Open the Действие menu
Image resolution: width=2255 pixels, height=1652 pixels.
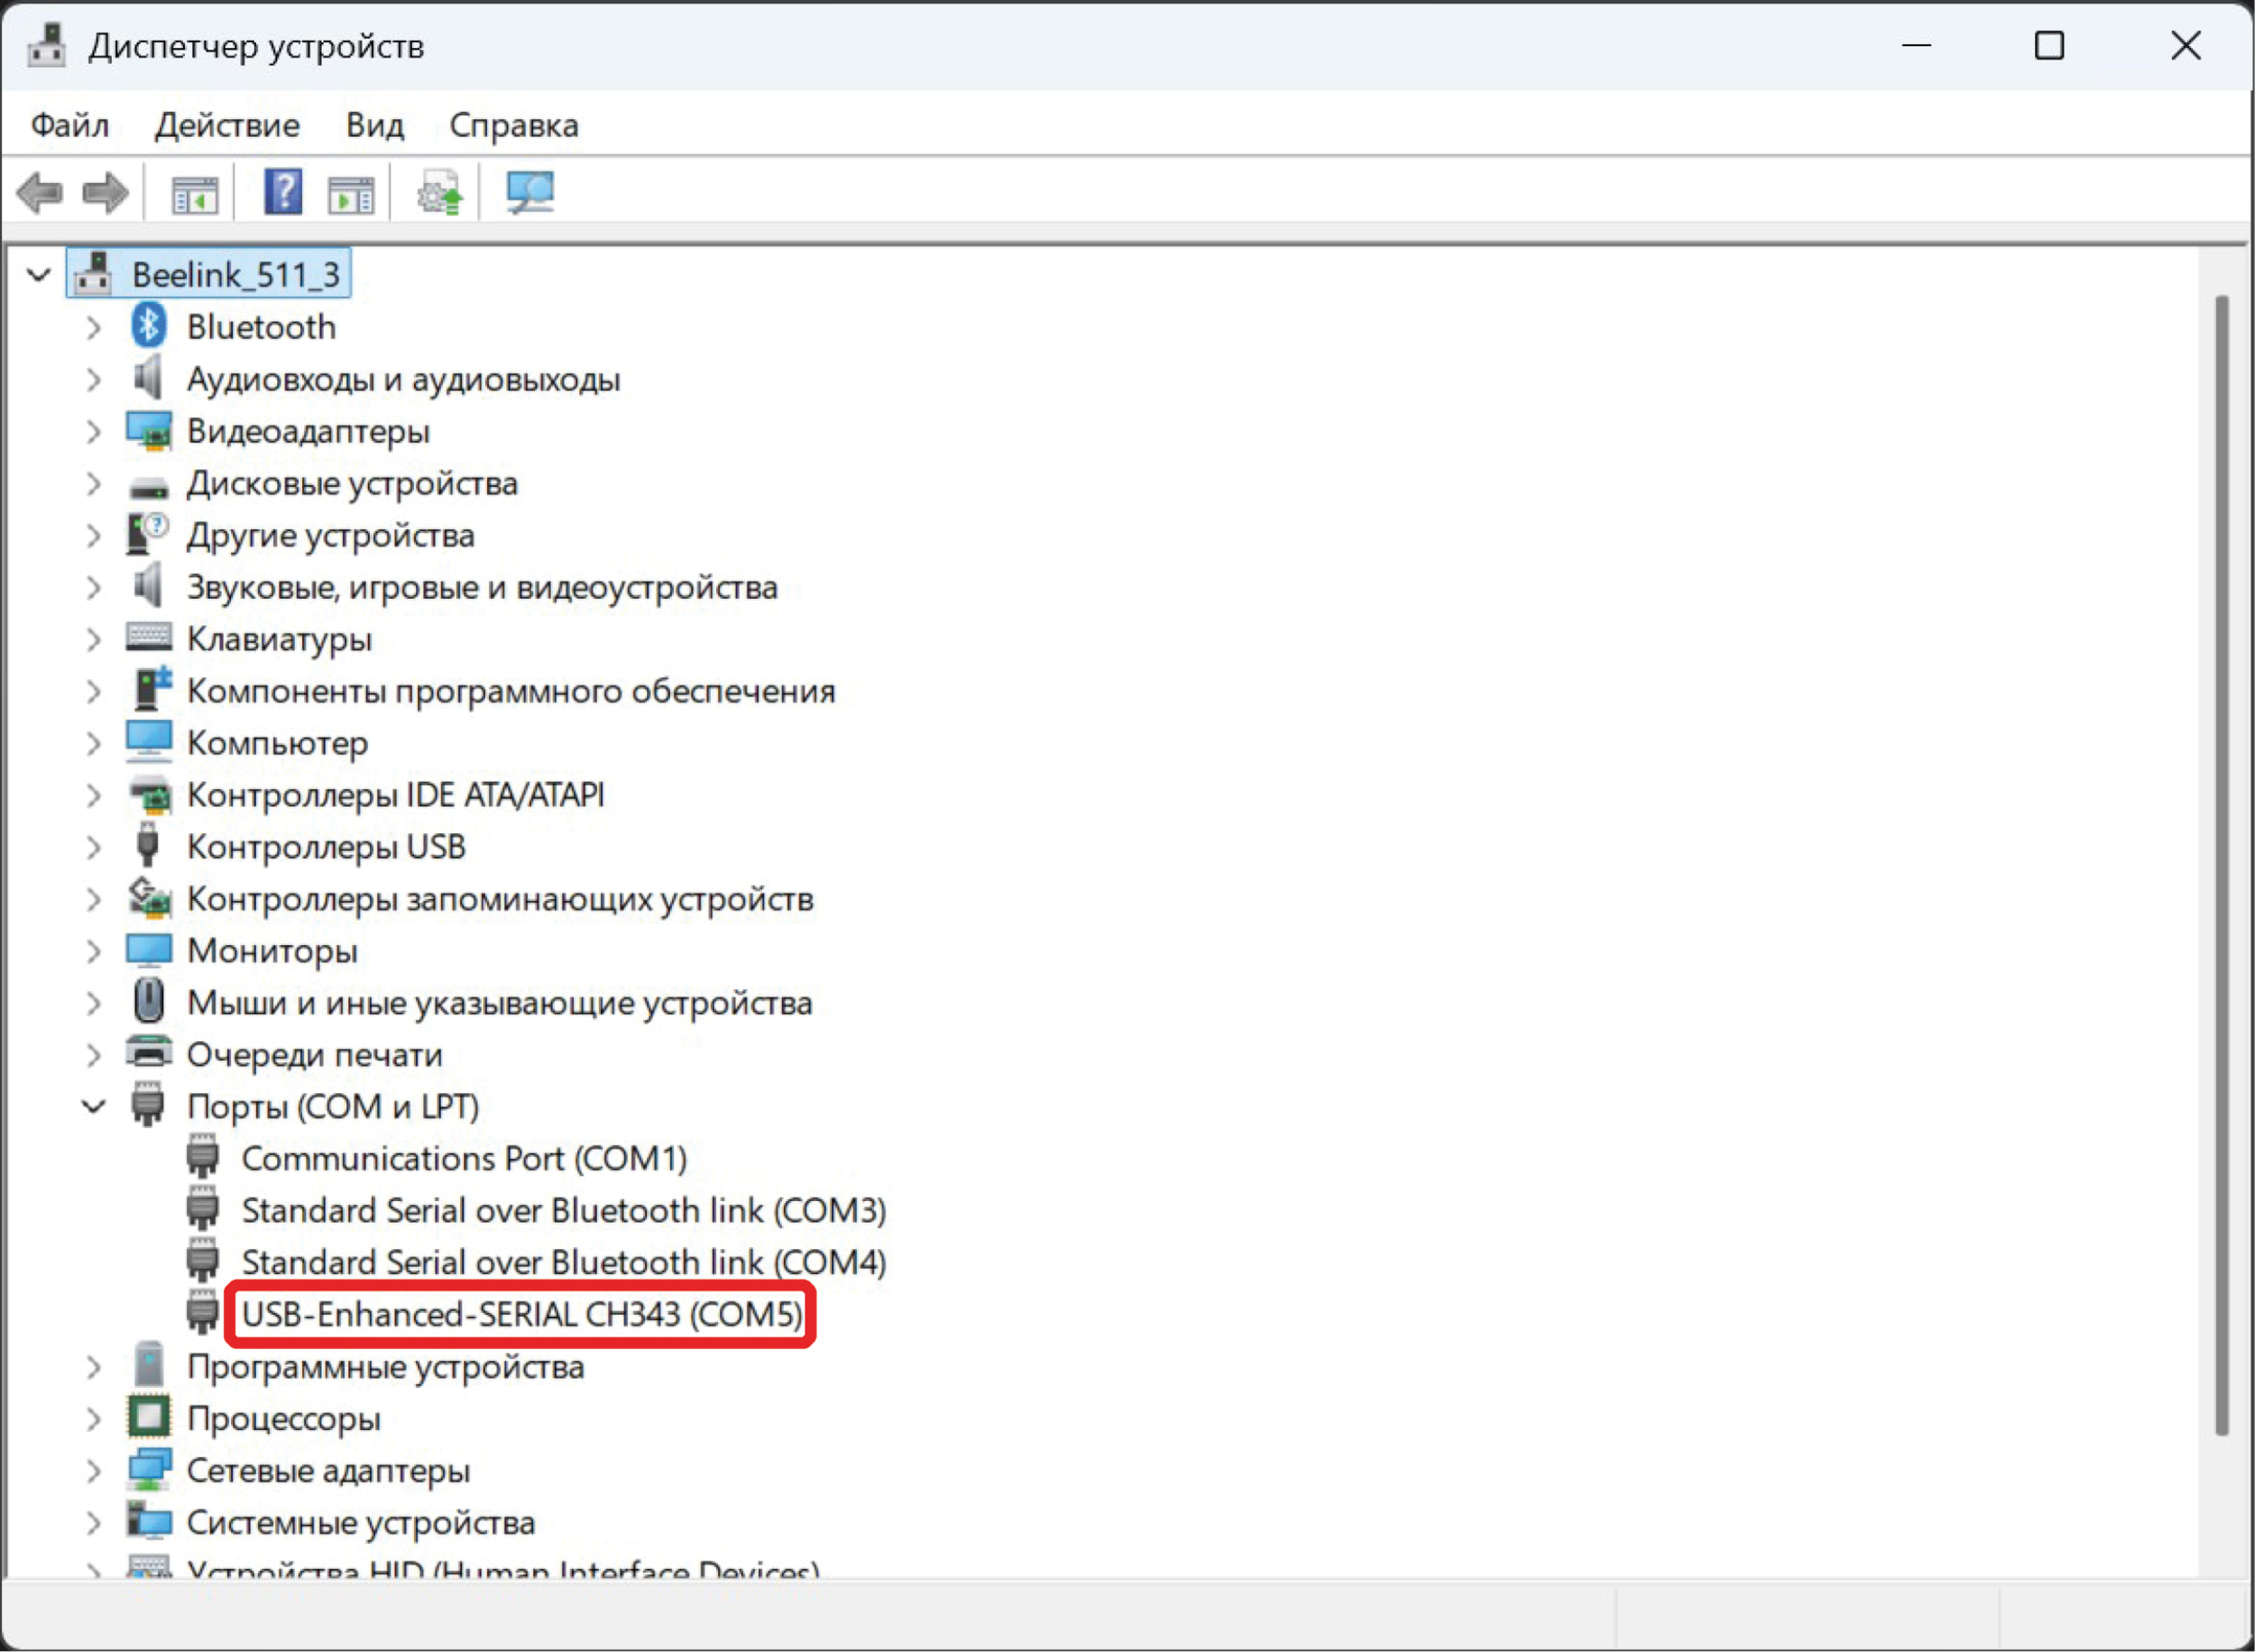point(227,125)
